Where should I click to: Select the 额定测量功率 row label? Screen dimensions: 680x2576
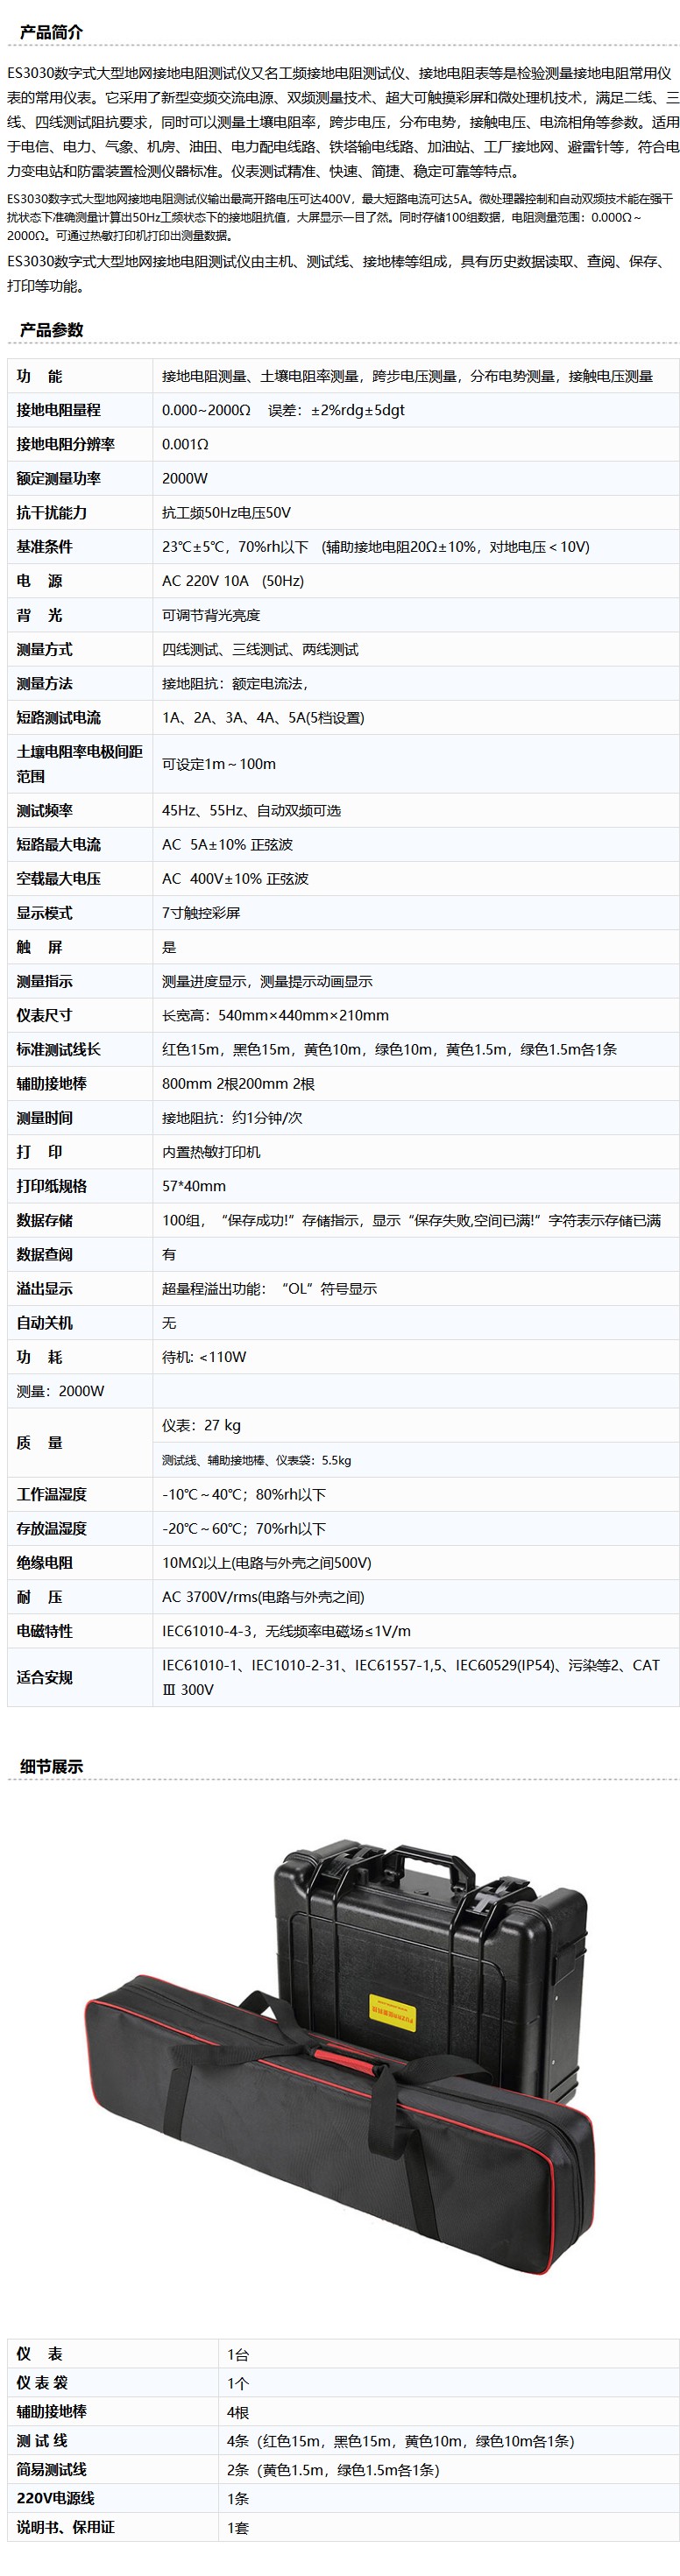pos(58,478)
